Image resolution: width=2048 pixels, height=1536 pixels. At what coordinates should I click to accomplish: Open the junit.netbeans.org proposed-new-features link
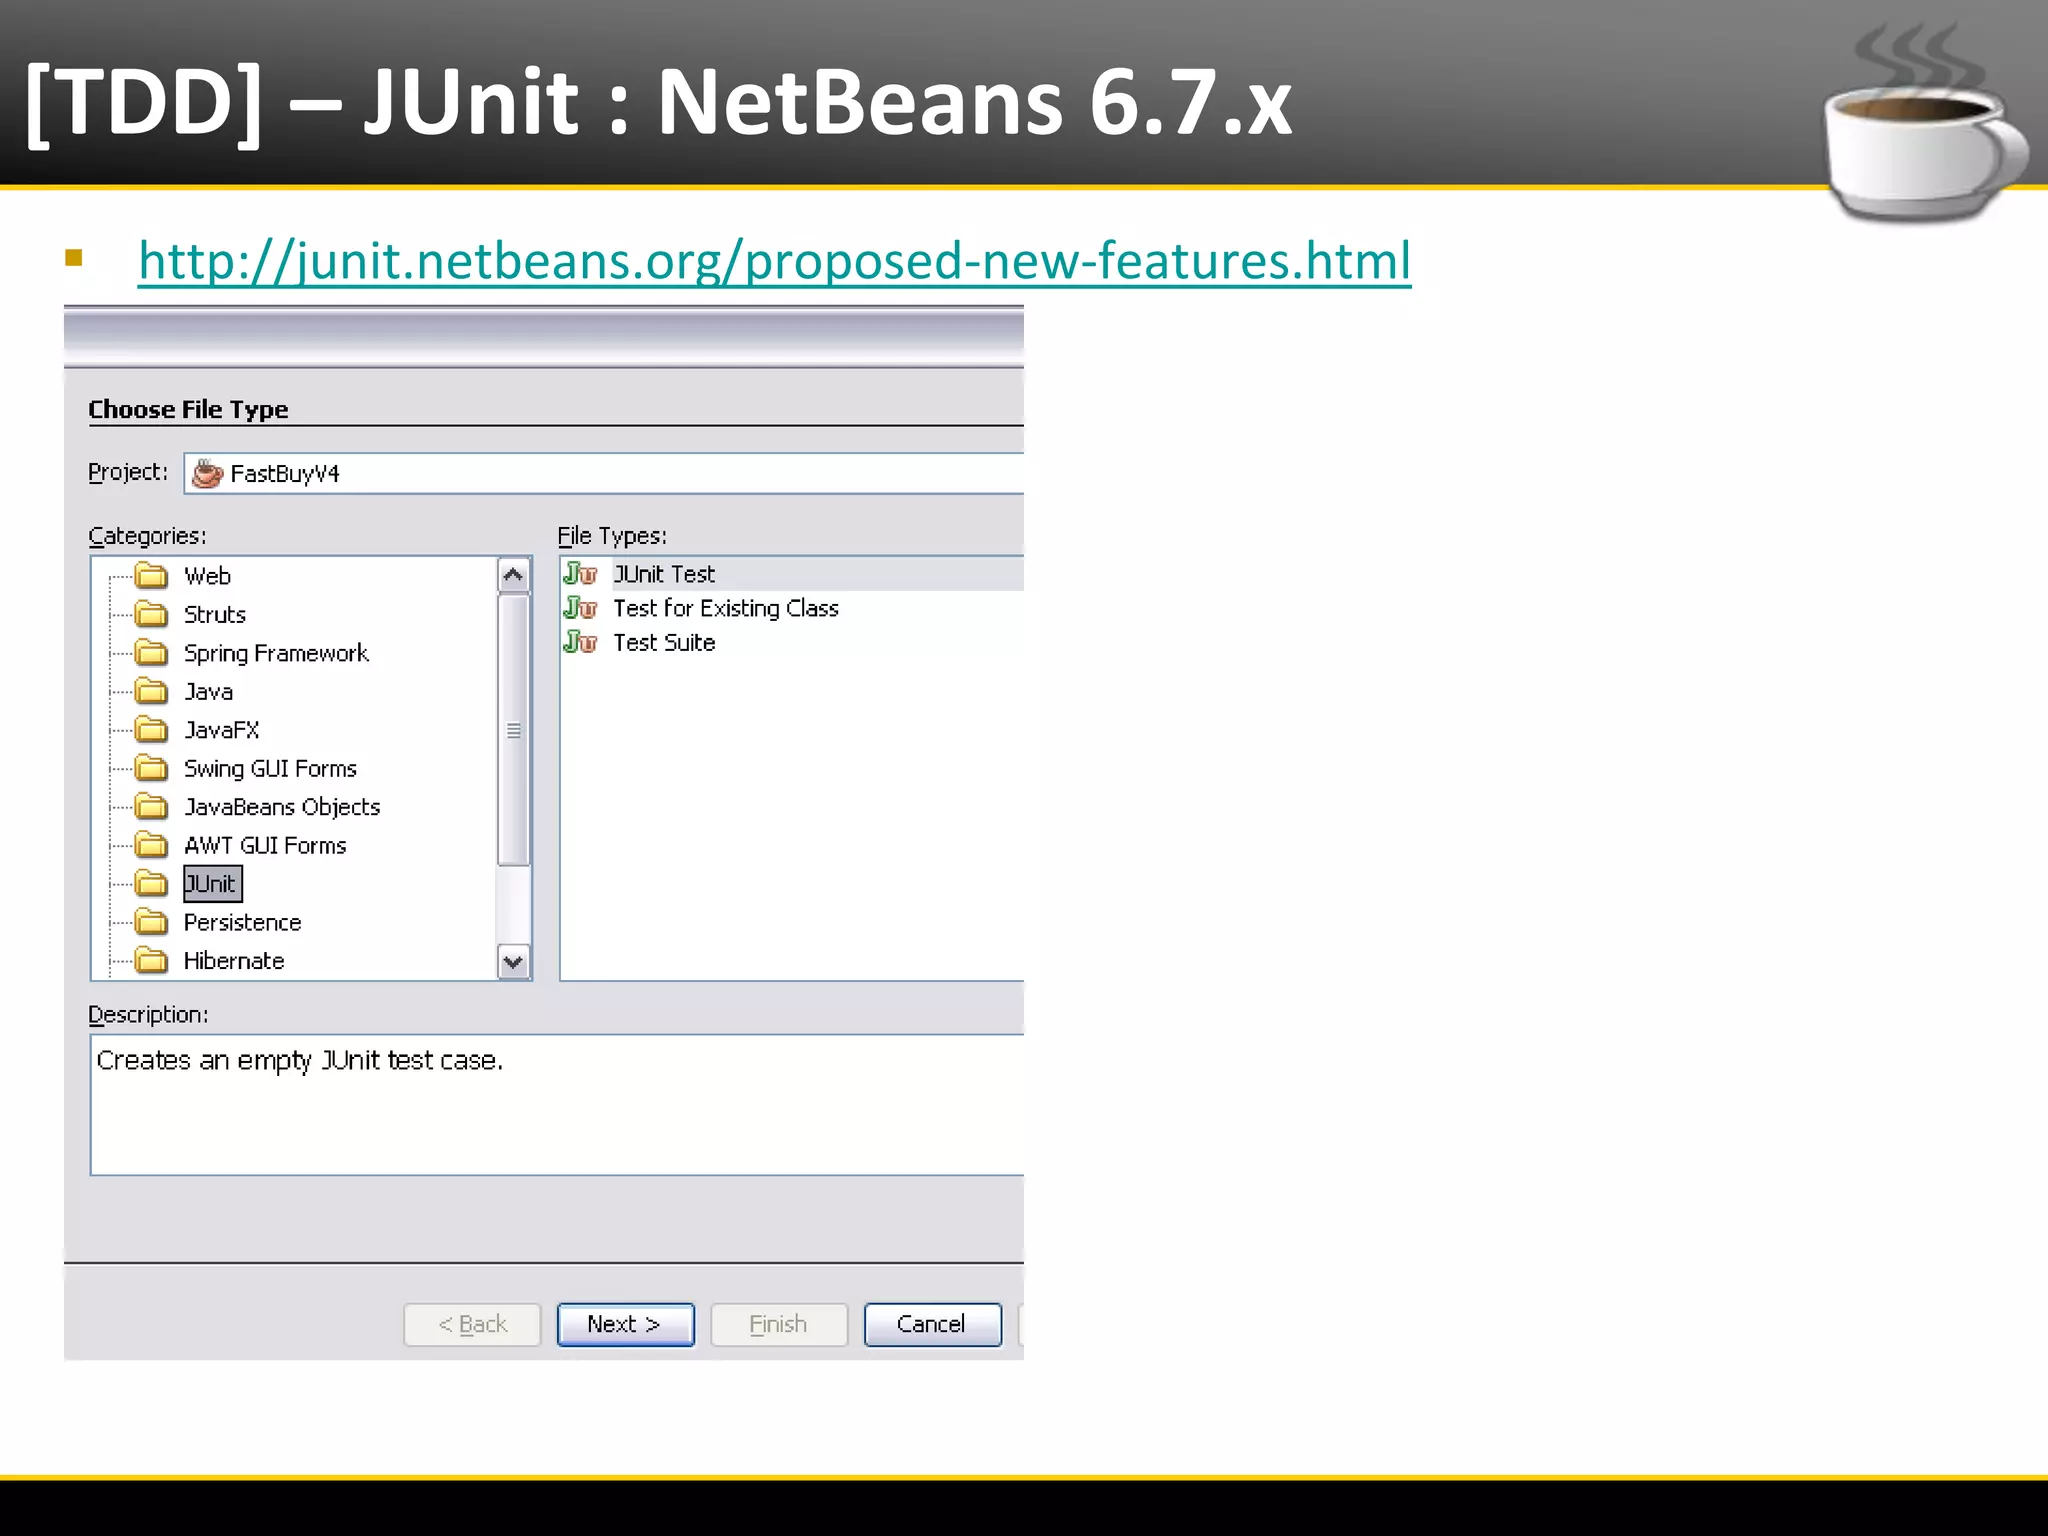pyautogui.click(x=774, y=262)
